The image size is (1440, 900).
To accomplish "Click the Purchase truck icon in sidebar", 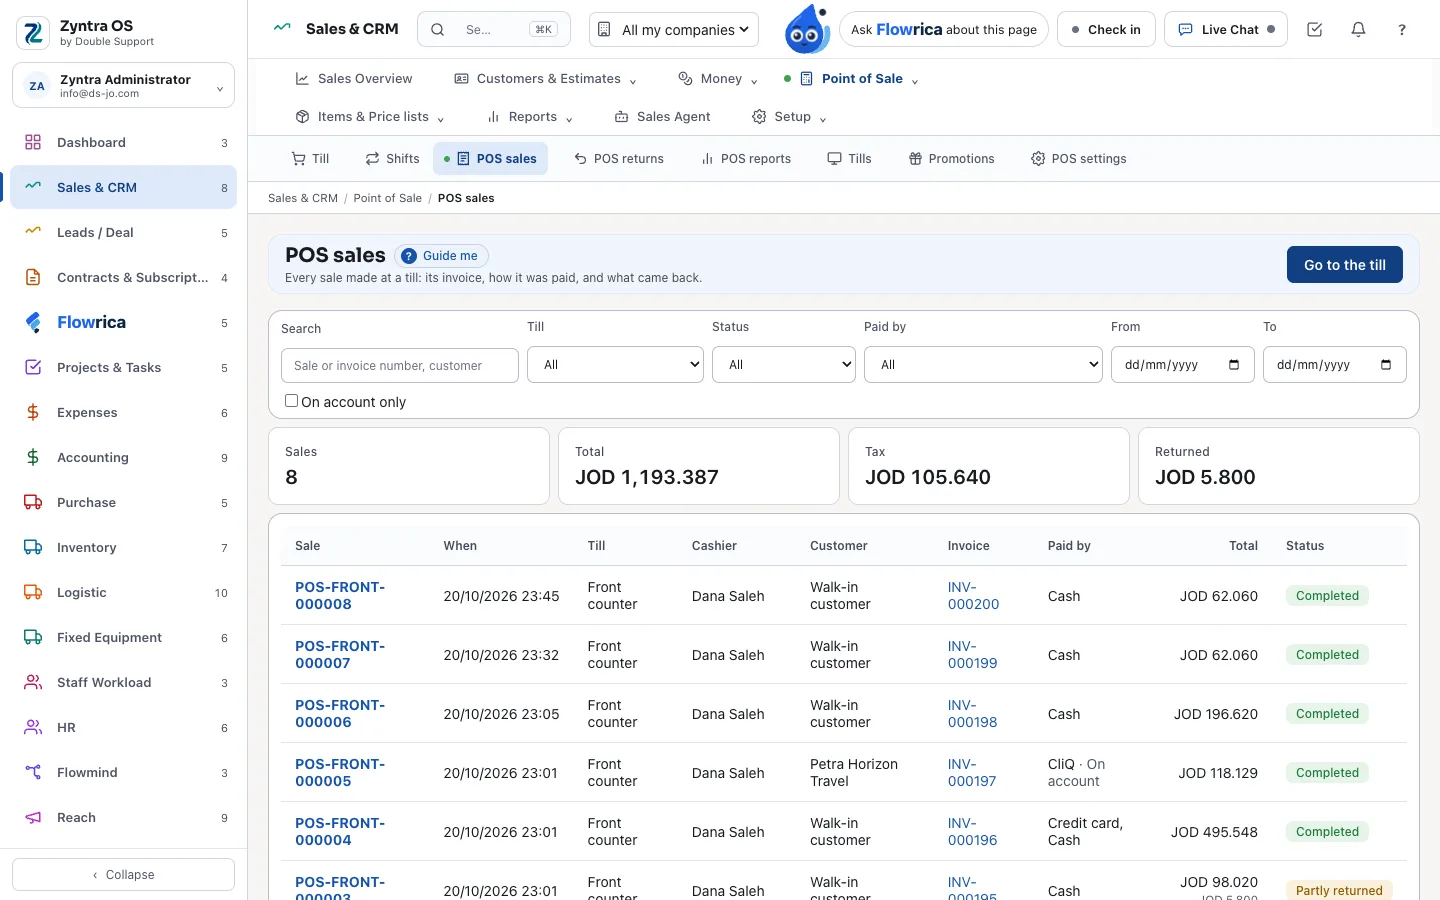I will (33, 502).
